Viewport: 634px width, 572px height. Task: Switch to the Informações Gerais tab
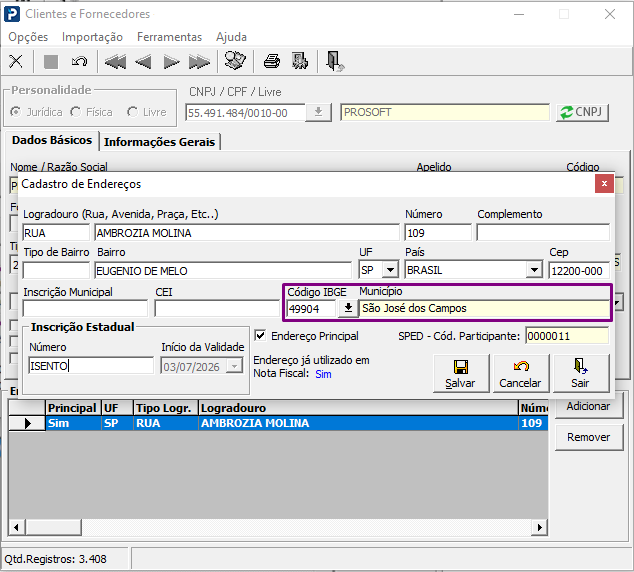pyautogui.click(x=159, y=142)
